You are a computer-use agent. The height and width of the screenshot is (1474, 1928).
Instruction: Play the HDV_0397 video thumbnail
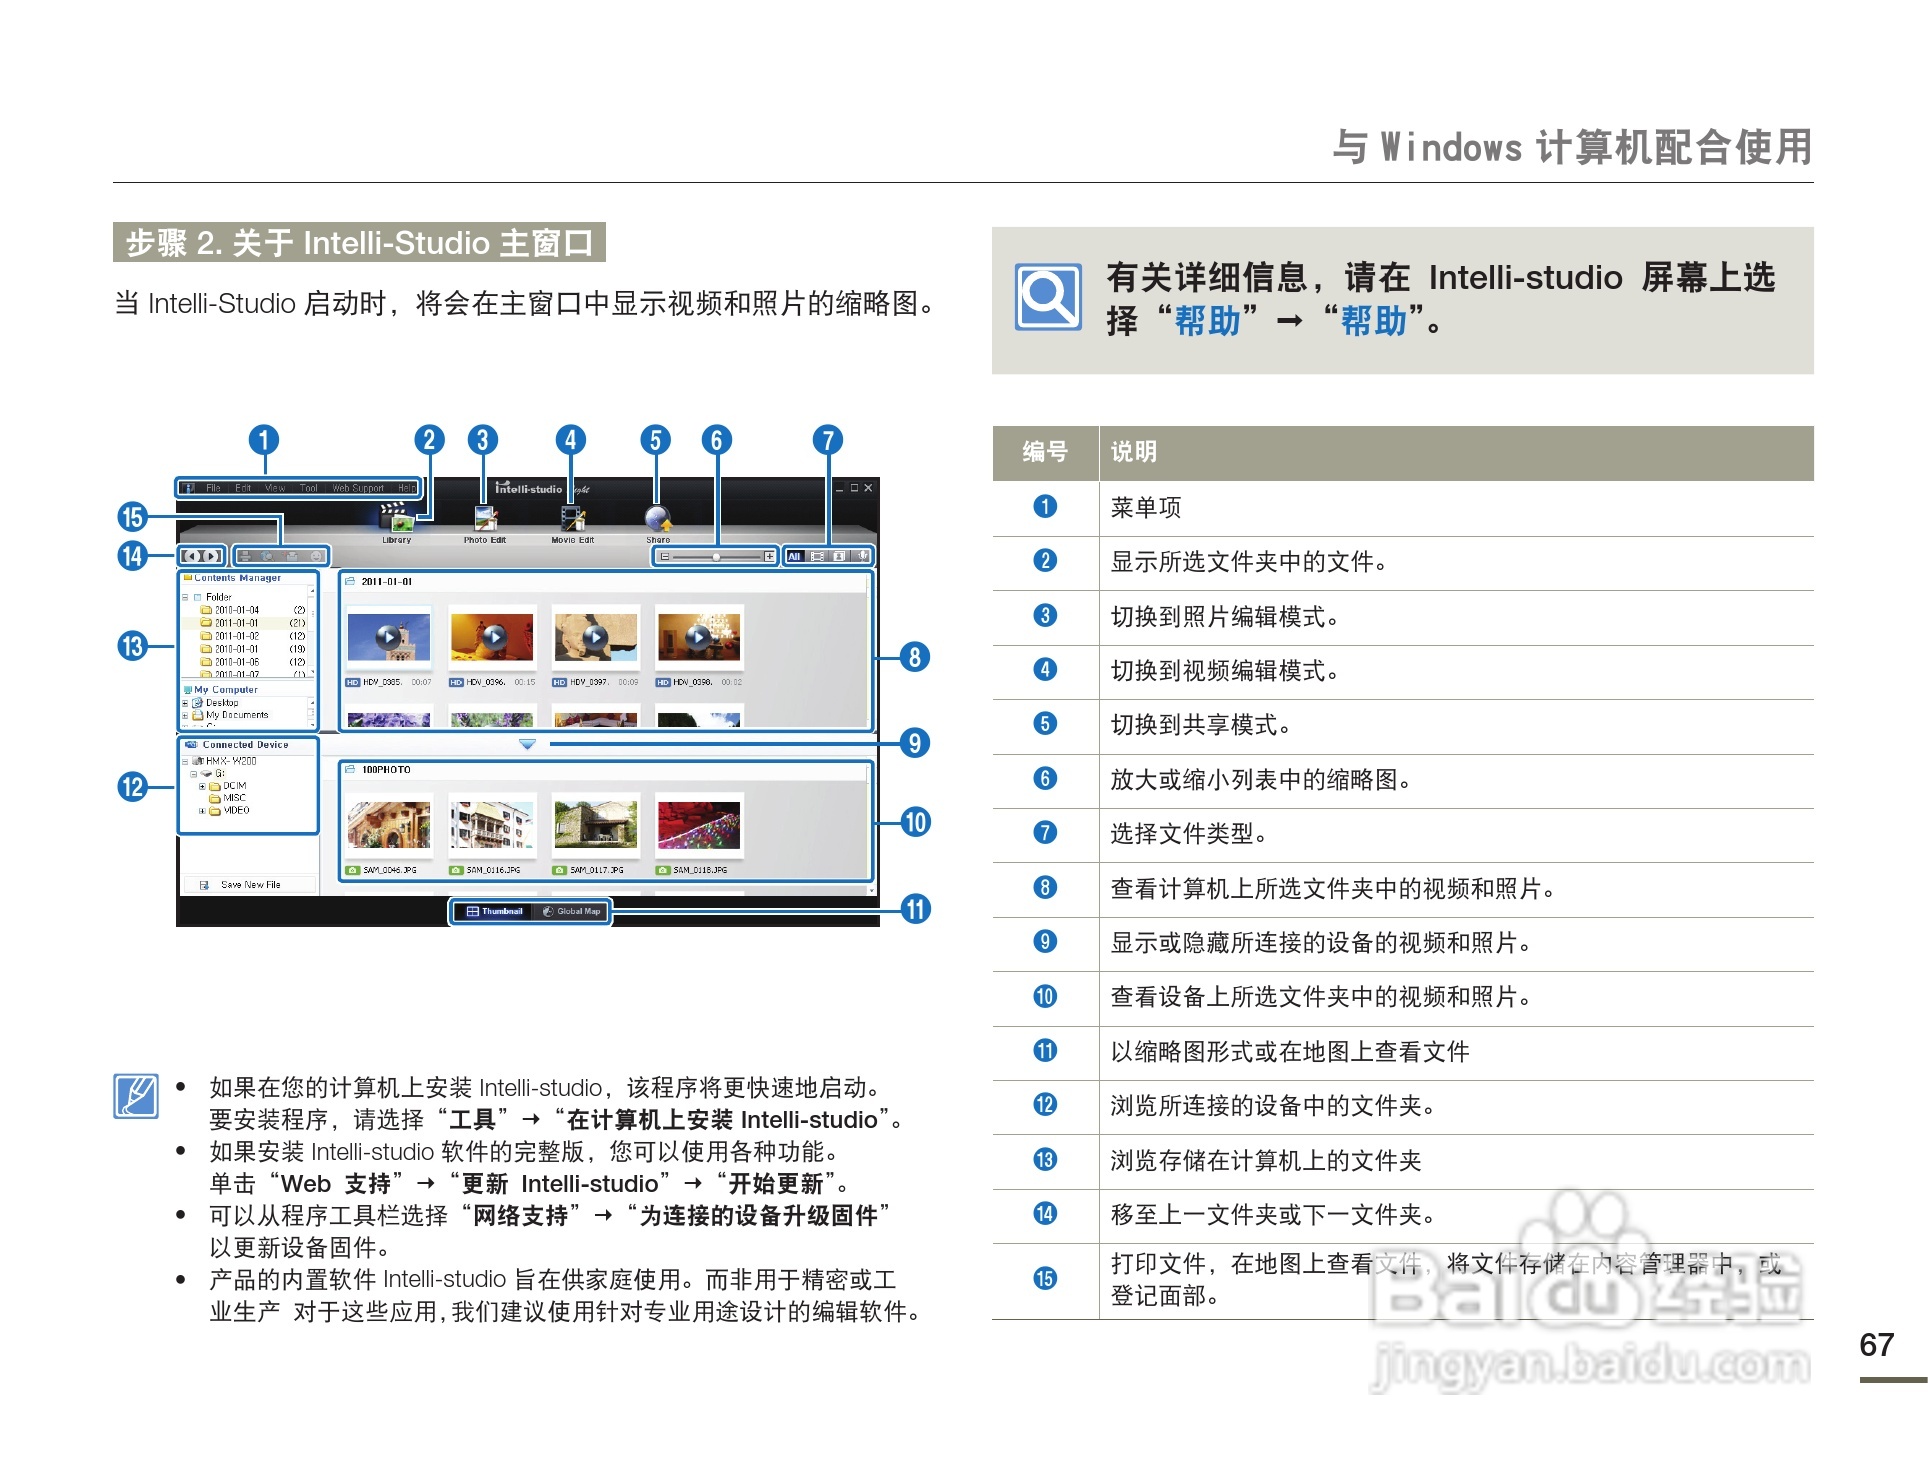[x=595, y=635]
